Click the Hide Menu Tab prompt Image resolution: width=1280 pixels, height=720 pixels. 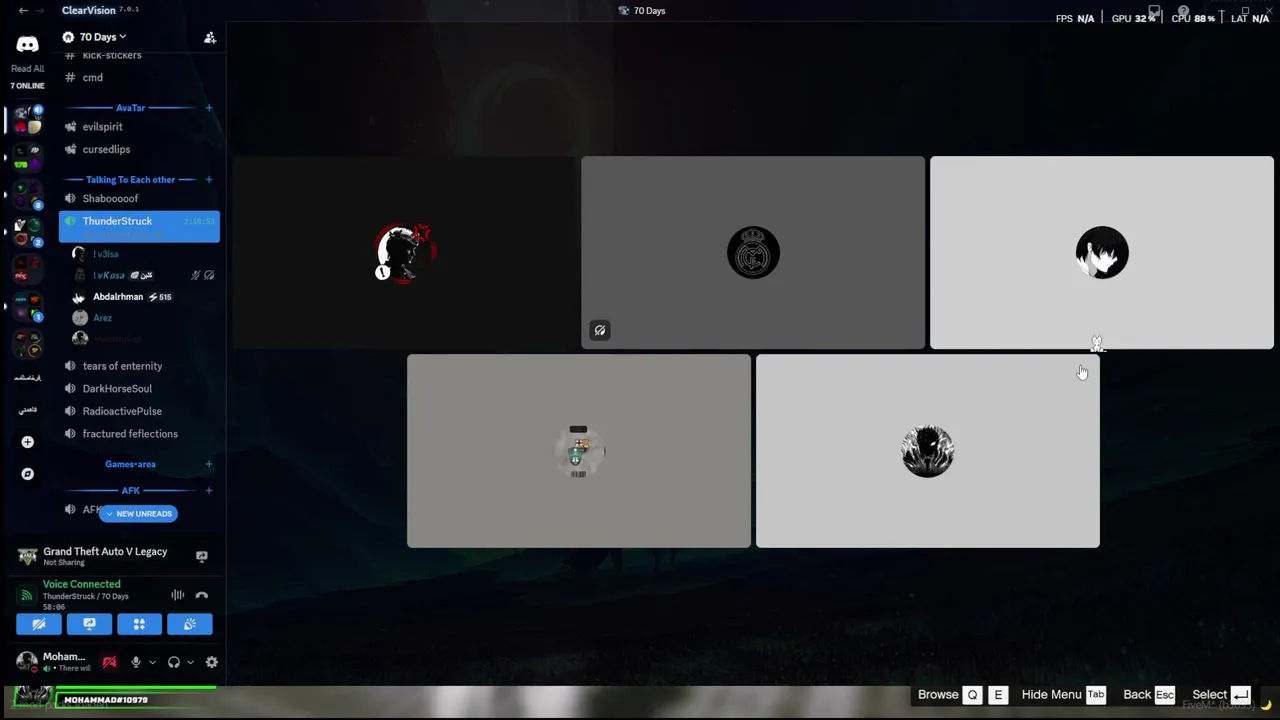coord(1064,695)
